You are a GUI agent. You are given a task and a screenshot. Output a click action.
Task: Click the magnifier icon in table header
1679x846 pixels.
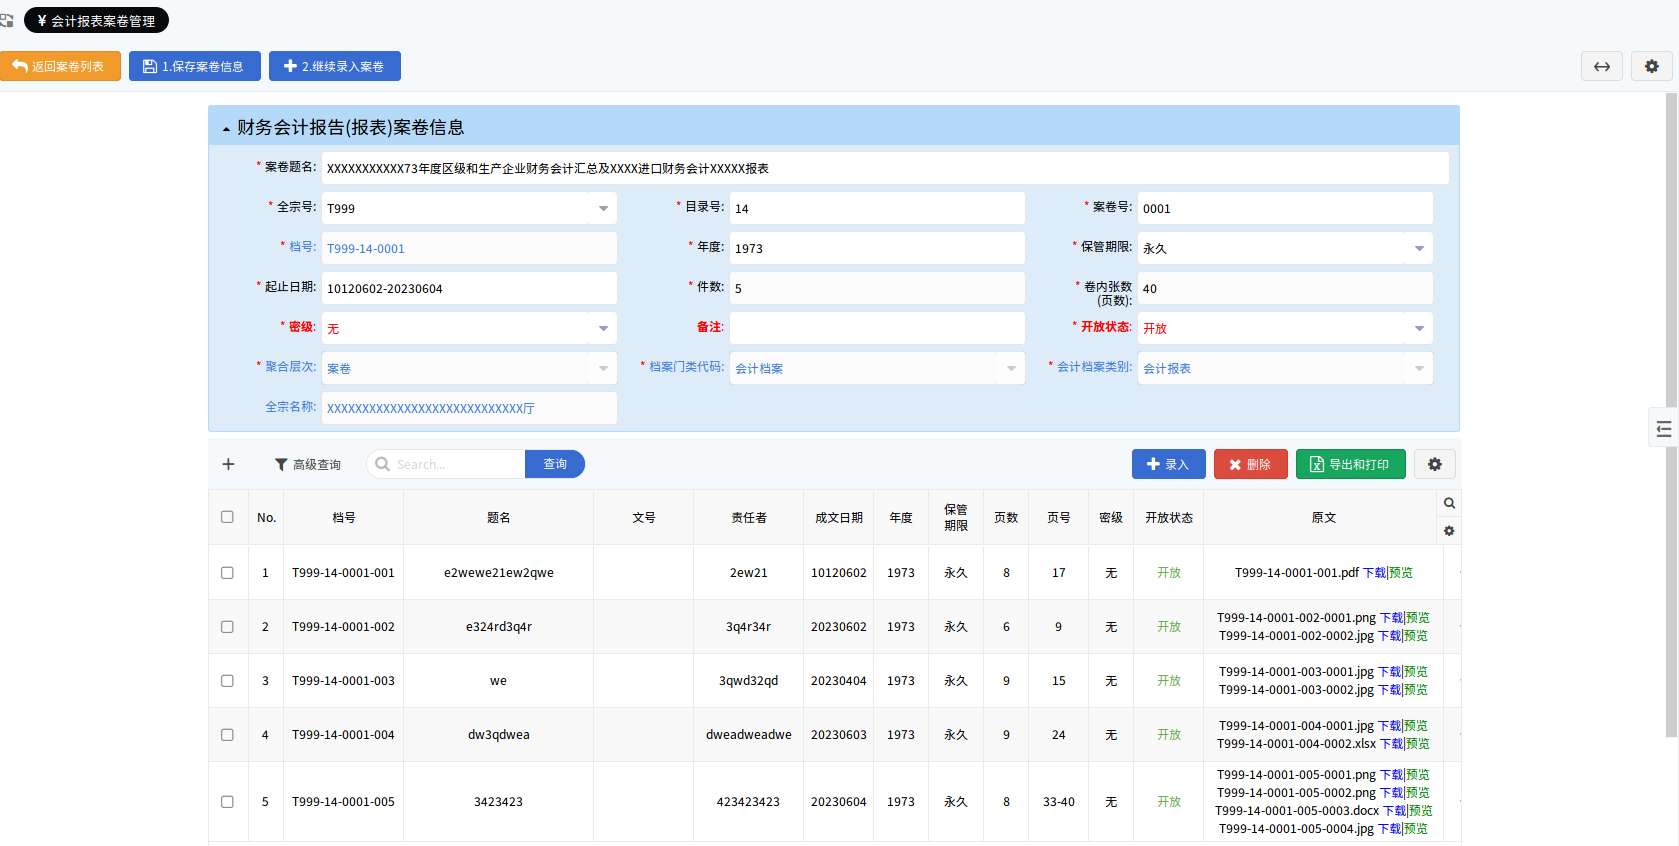(x=1449, y=503)
